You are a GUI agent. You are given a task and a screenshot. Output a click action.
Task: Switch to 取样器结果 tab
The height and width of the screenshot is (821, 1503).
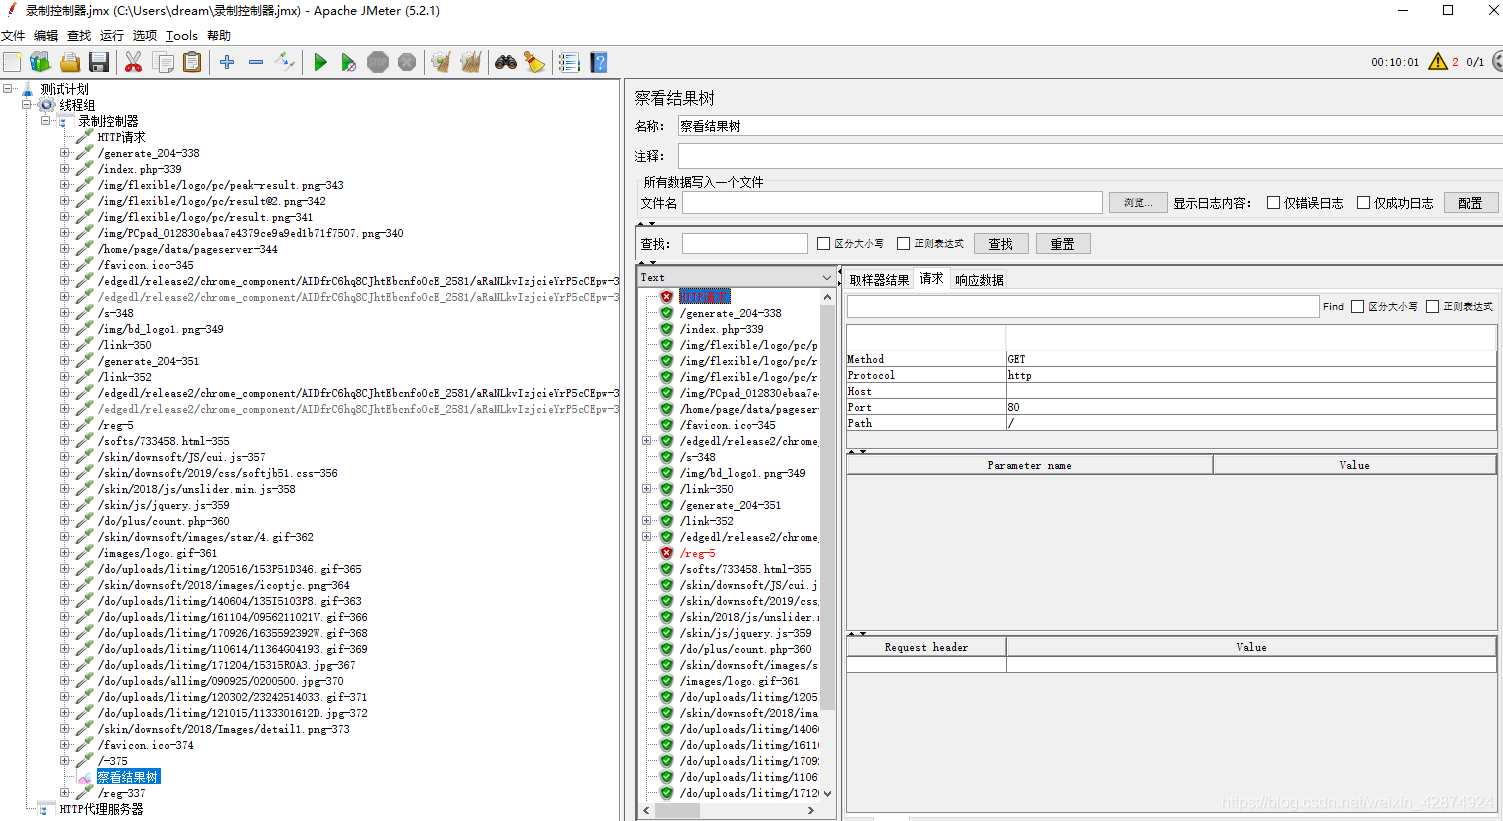pyautogui.click(x=879, y=280)
